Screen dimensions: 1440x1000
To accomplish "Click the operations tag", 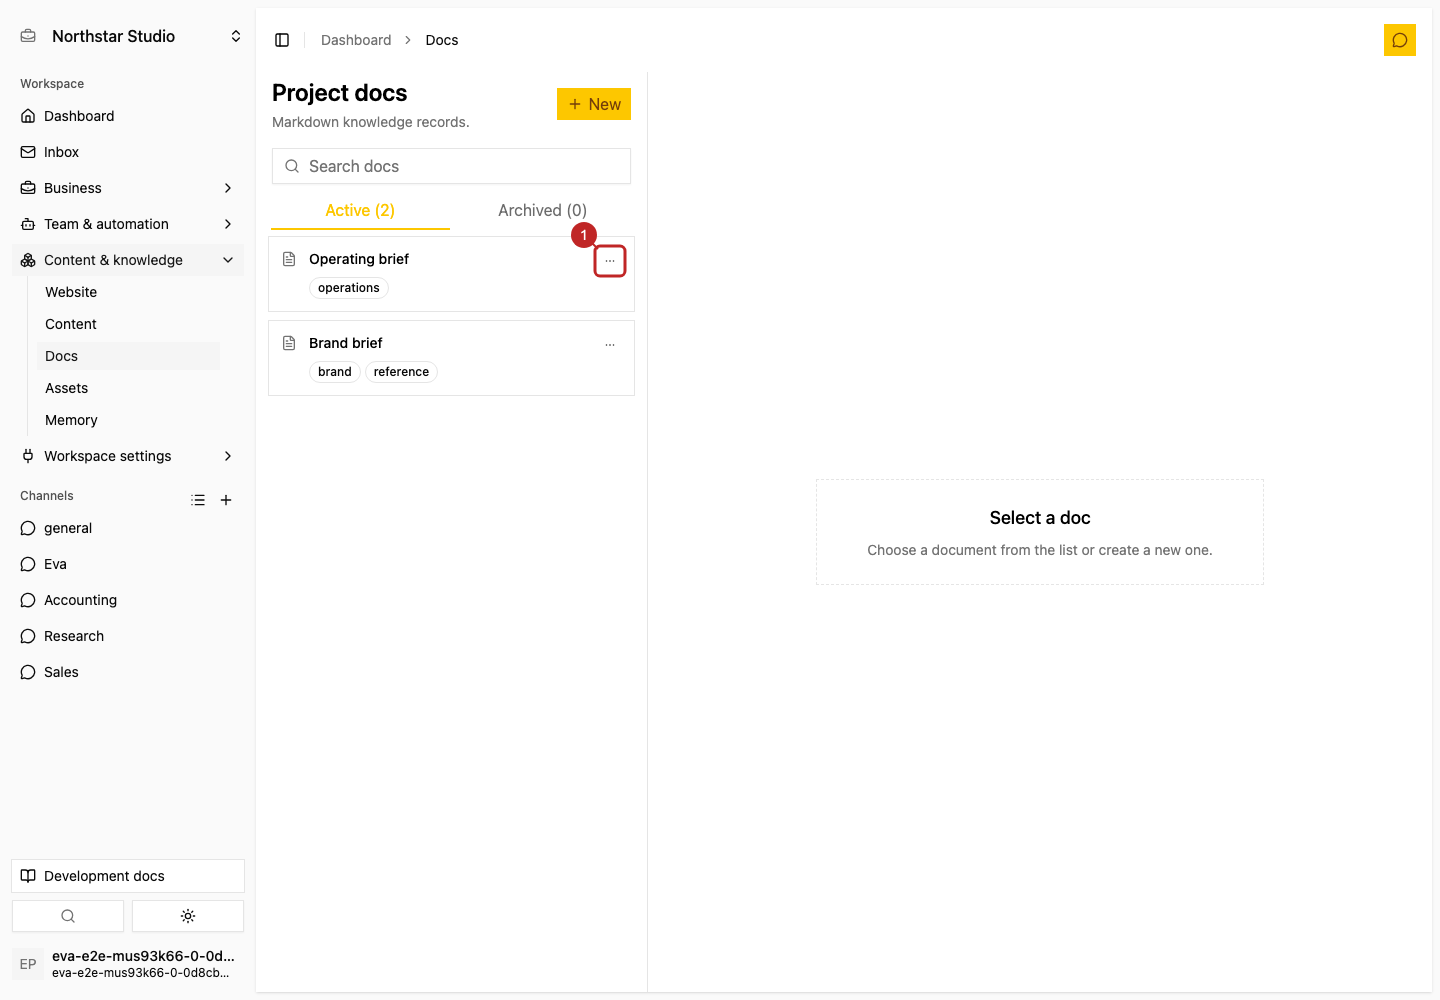I will click(x=349, y=288).
